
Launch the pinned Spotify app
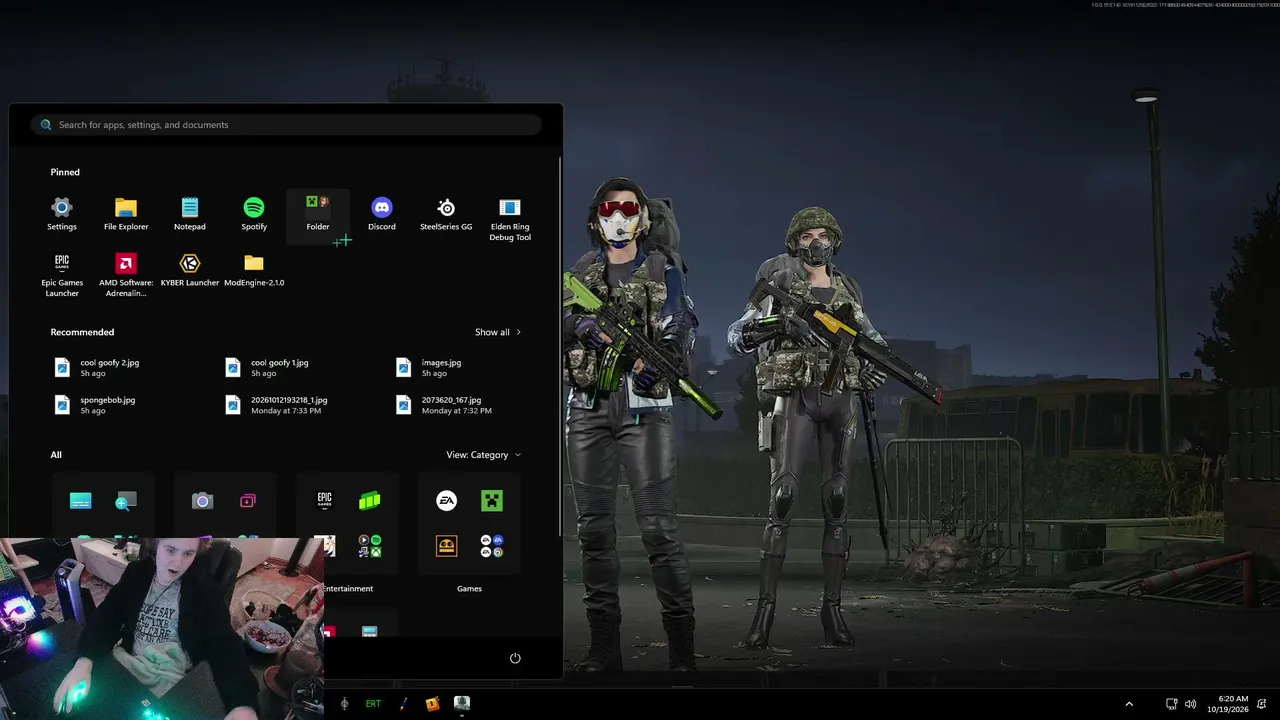(x=254, y=214)
